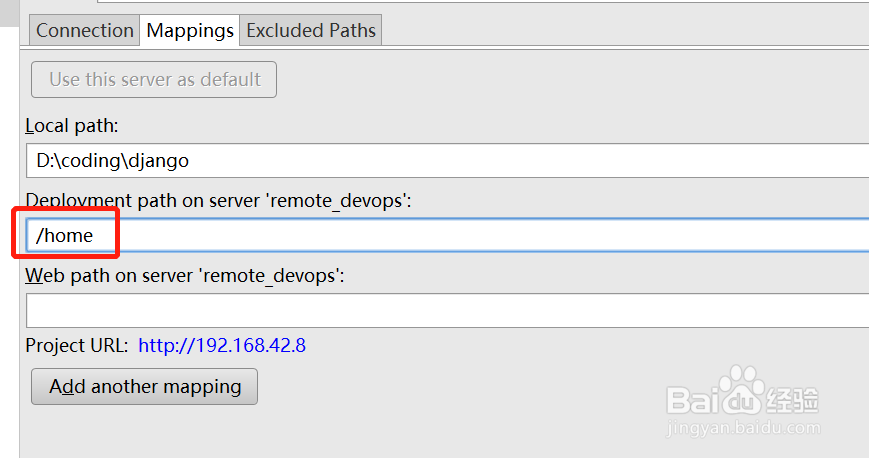
Task: Focus the Local path field with D:\coding\django
Action: pyautogui.click(x=440, y=160)
